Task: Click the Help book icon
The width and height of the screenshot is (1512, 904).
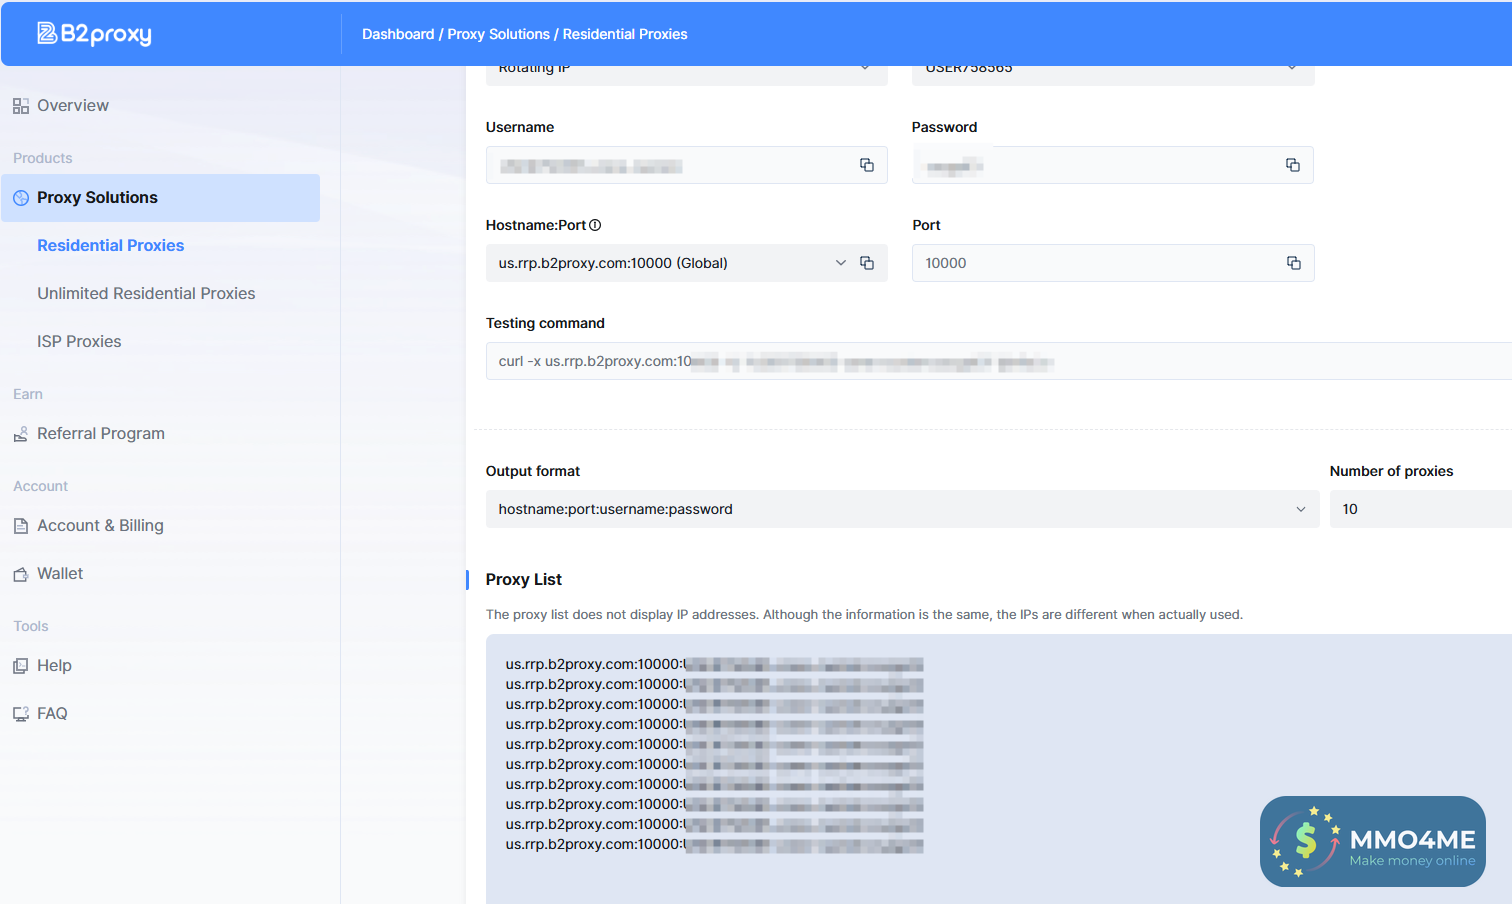Action: 21,666
